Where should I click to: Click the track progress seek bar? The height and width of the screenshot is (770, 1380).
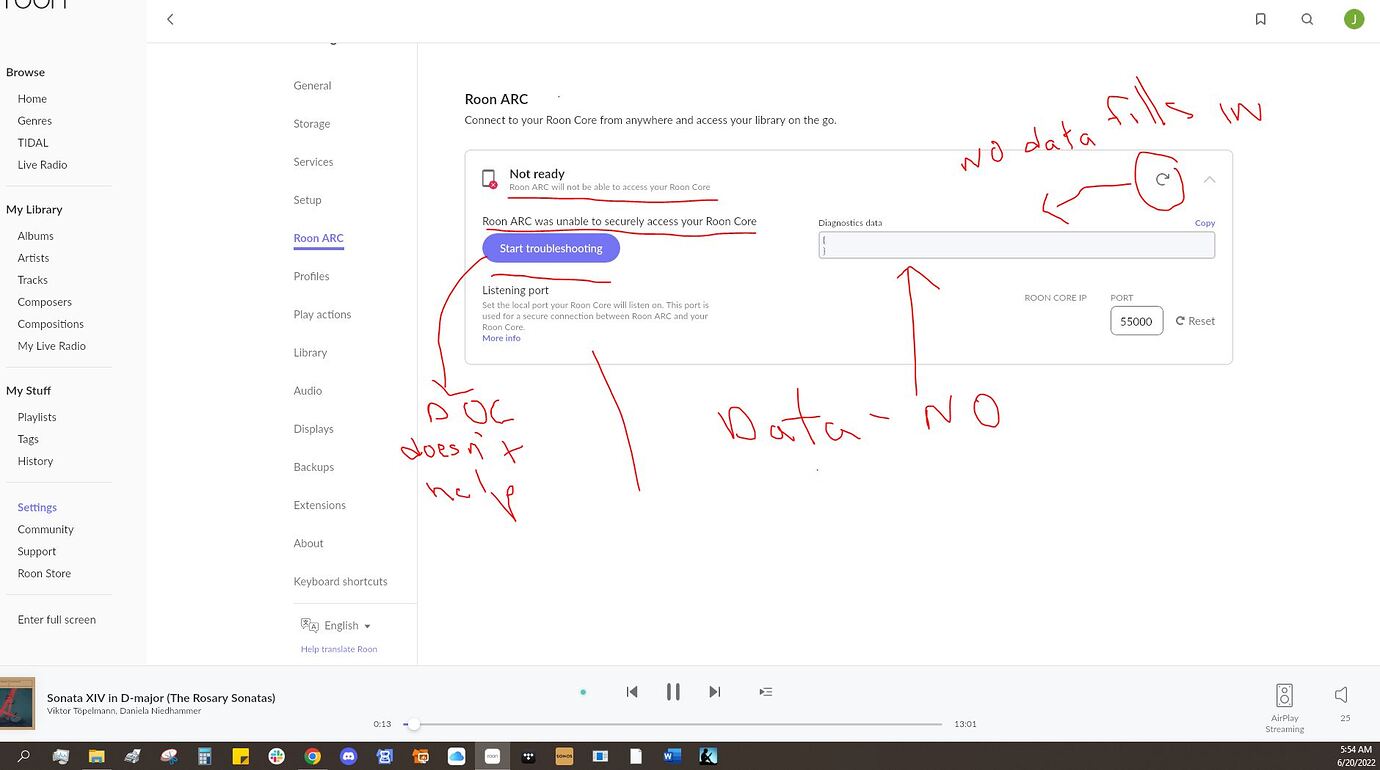pyautogui.click(x=675, y=724)
